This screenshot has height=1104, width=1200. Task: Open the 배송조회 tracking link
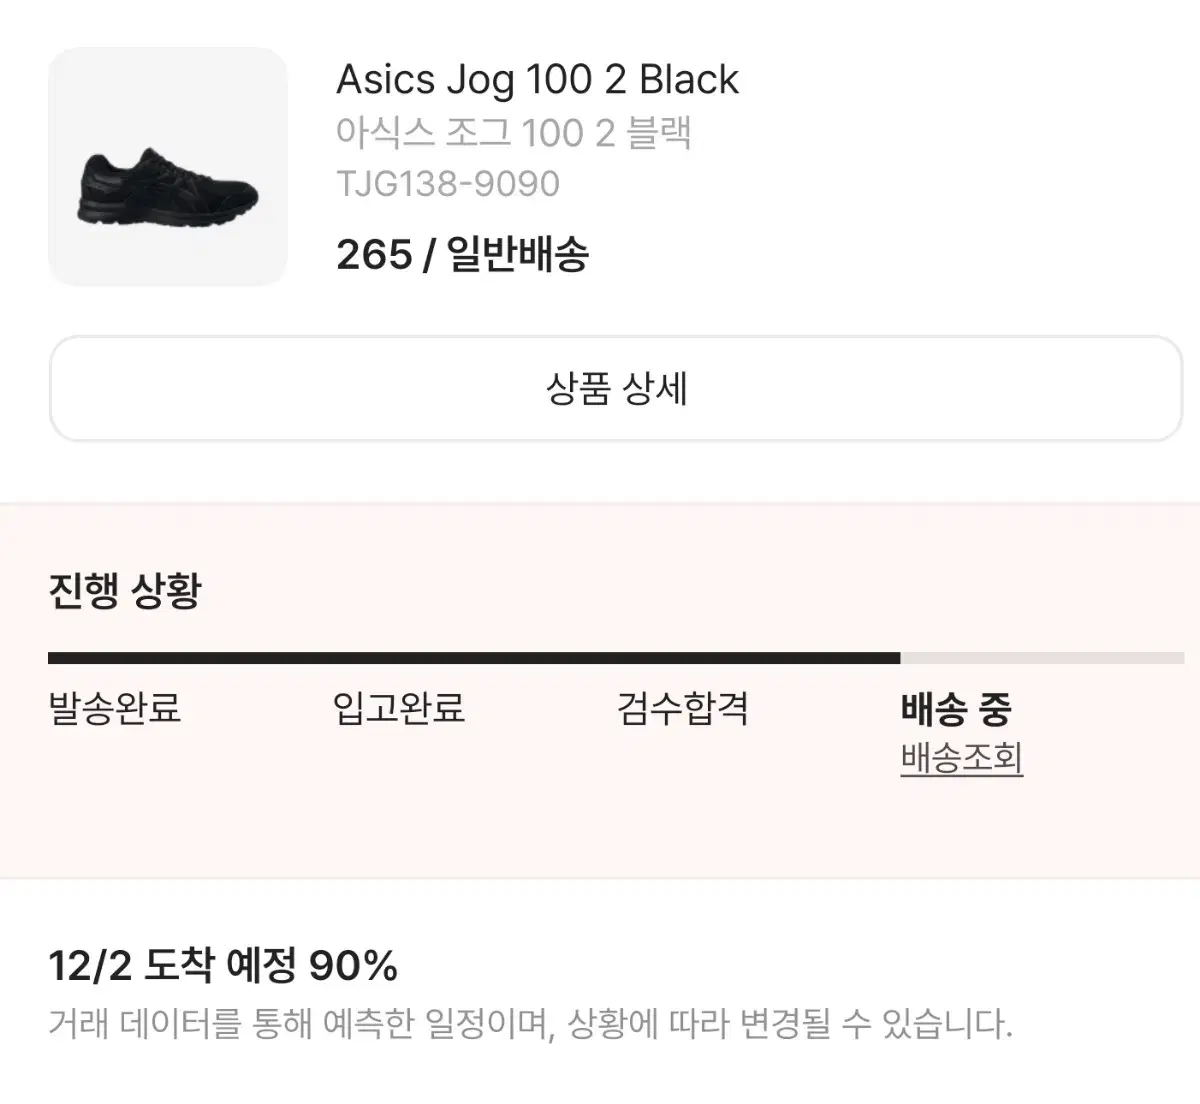click(x=961, y=757)
